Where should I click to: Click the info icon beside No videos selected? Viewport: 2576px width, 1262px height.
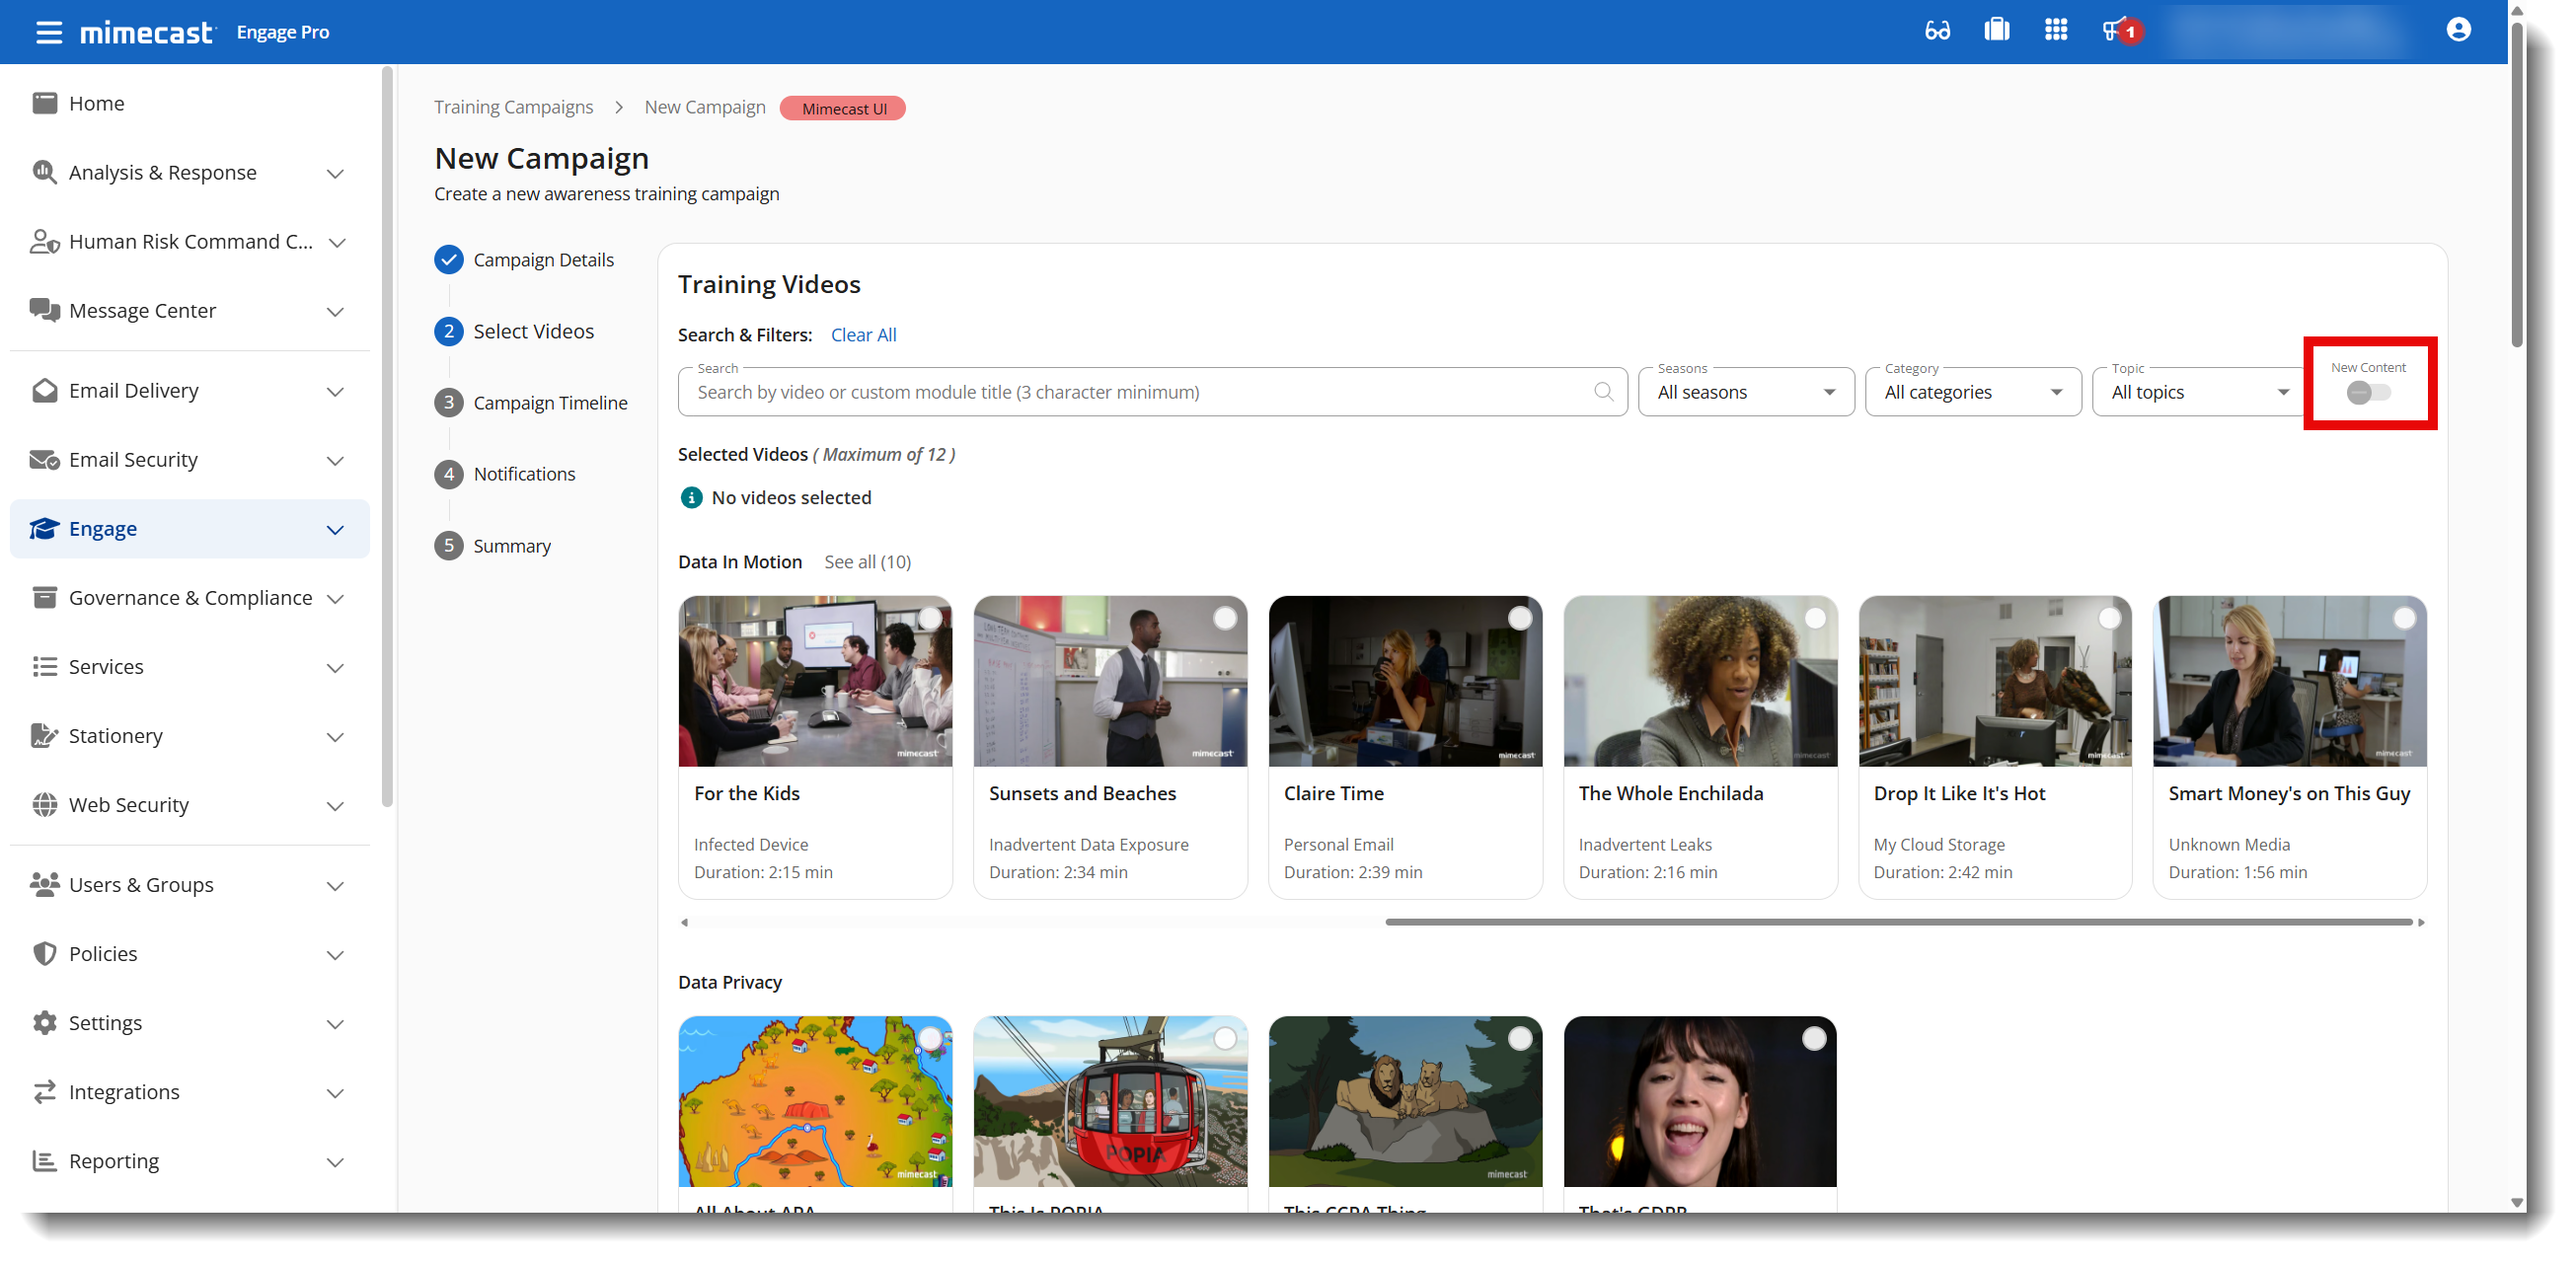click(x=691, y=497)
